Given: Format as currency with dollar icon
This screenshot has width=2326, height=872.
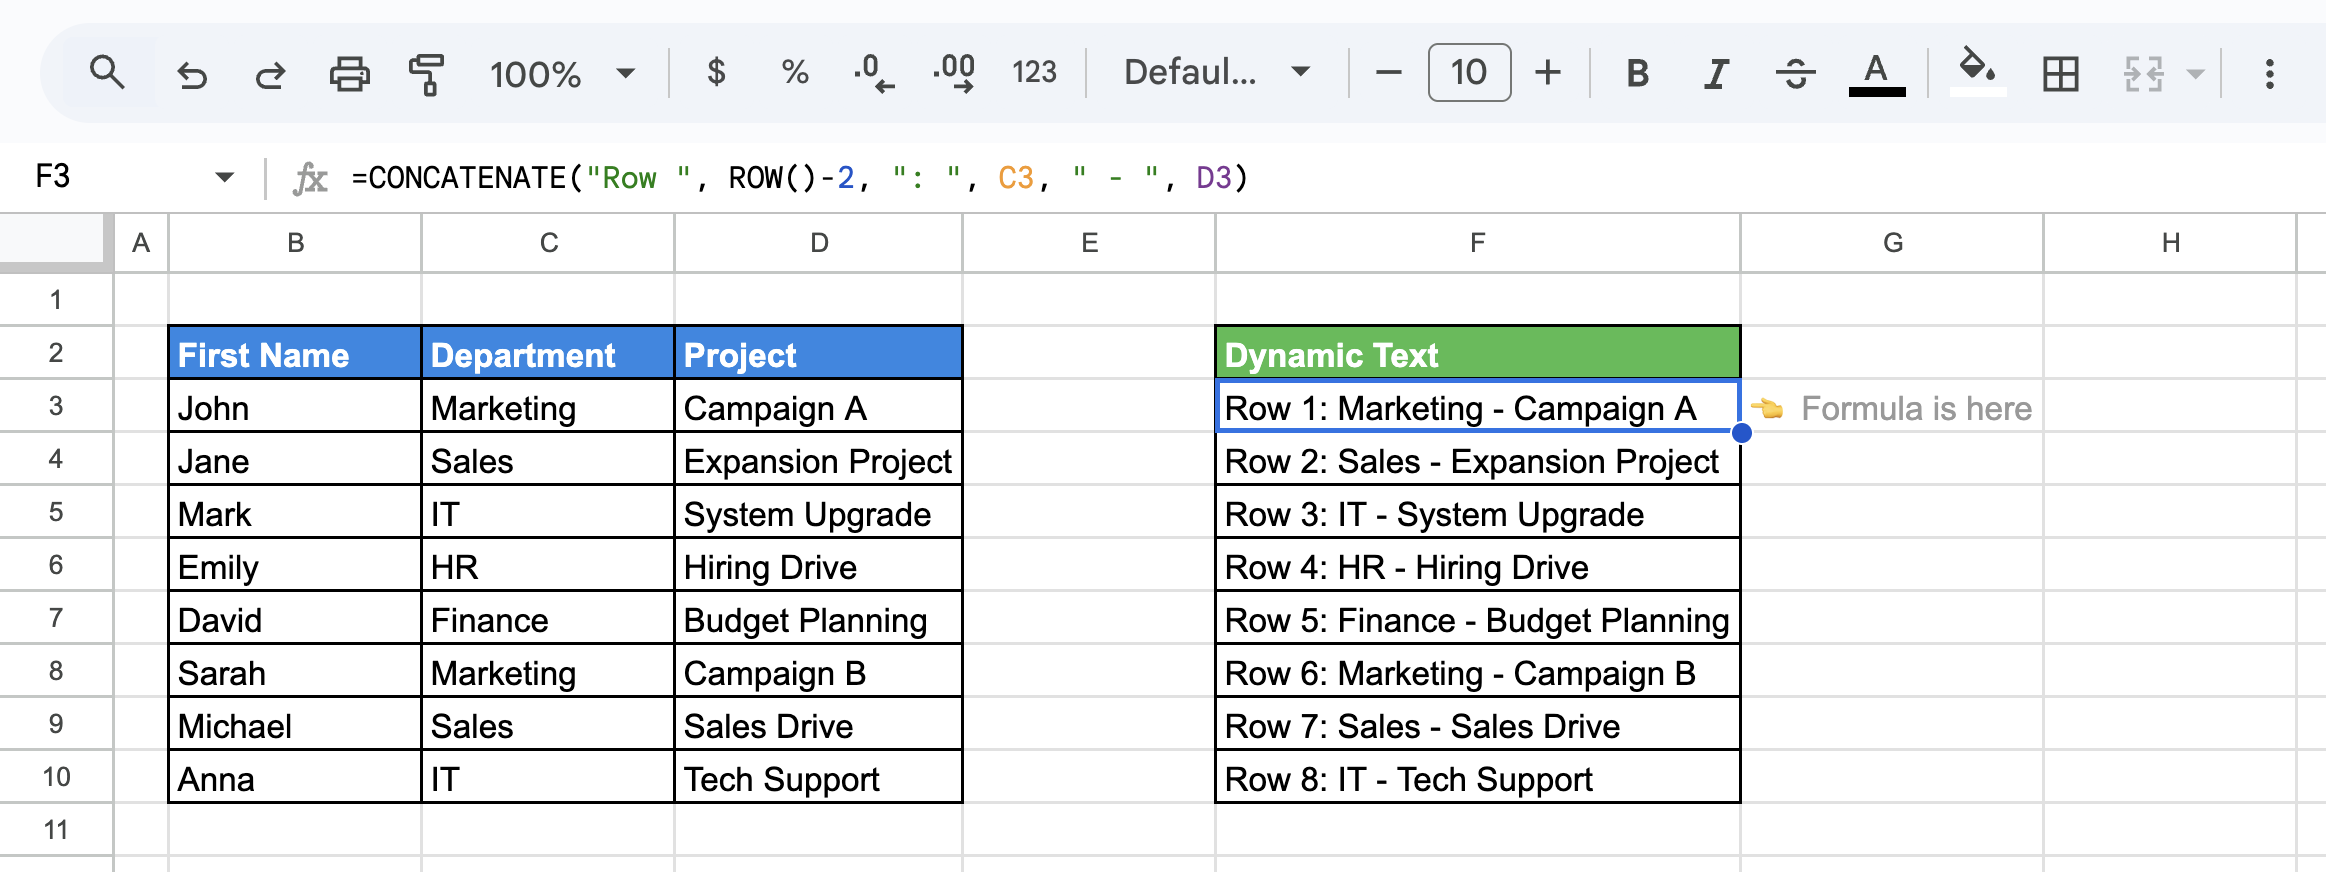Looking at the screenshot, I should [716, 72].
